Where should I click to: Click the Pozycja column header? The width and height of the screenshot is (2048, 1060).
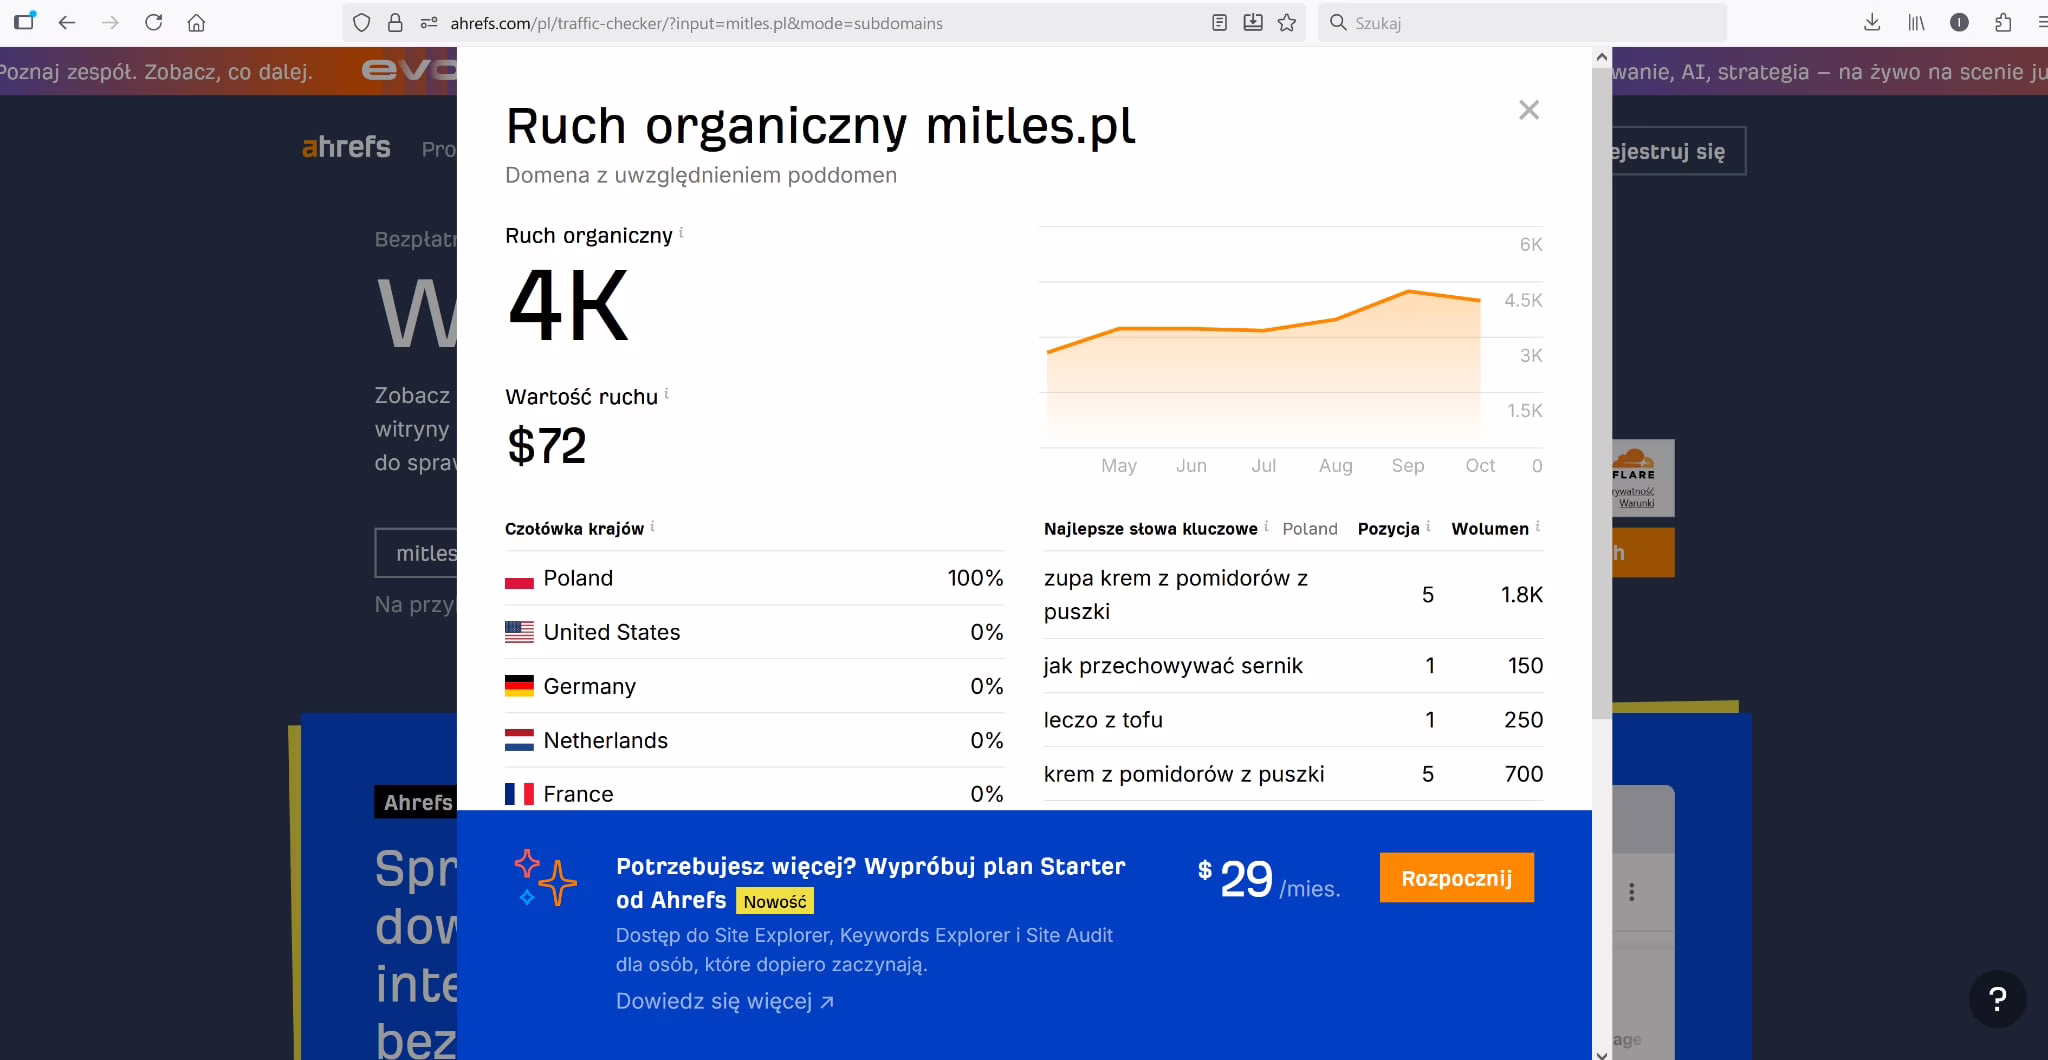1388,529
